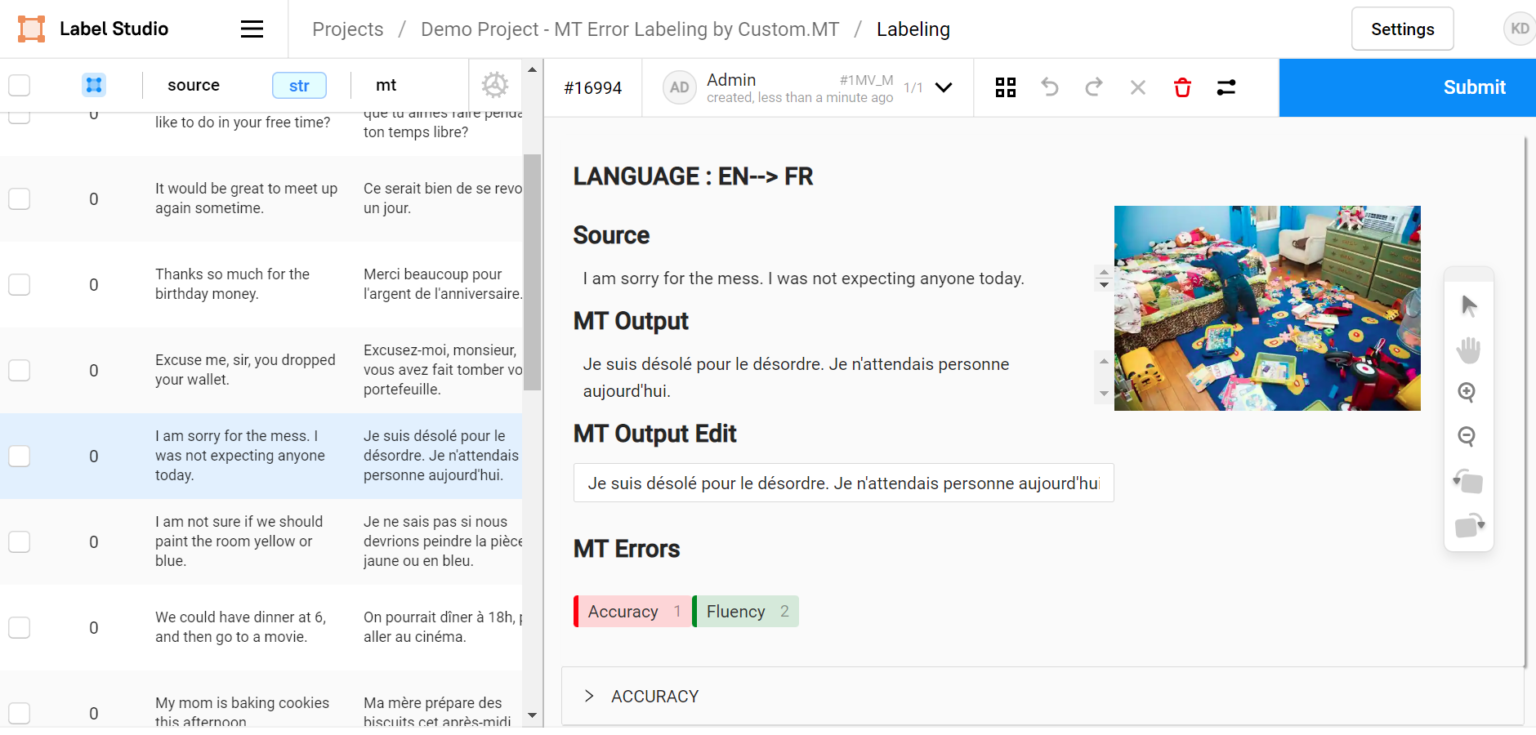Reset the current annotation
The height and width of the screenshot is (735, 1536).
pos(1137,87)
